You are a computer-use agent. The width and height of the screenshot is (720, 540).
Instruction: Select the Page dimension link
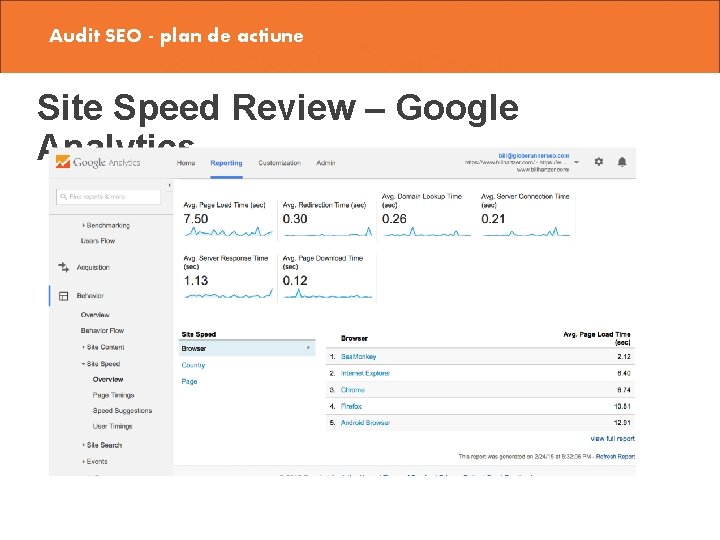pyautogui.click(x=189, y=382)
